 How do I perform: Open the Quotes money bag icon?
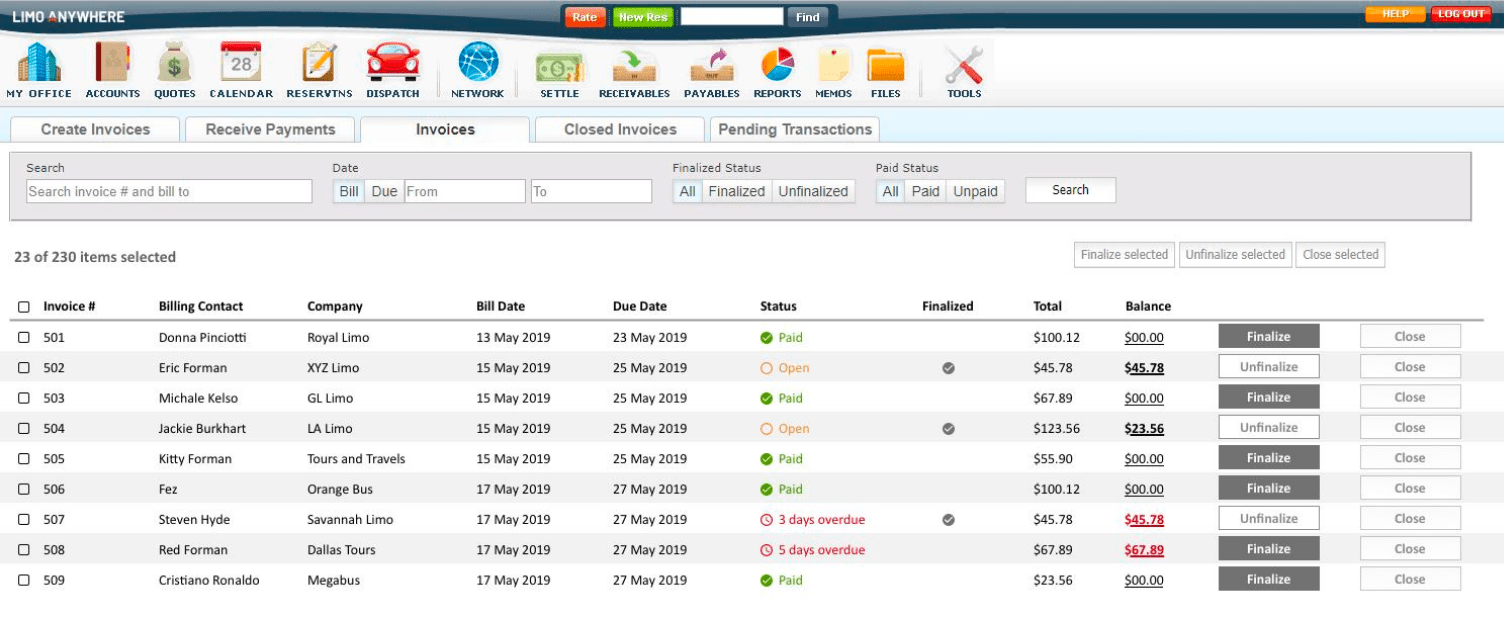pyautogui.click(x=174, y=63)
